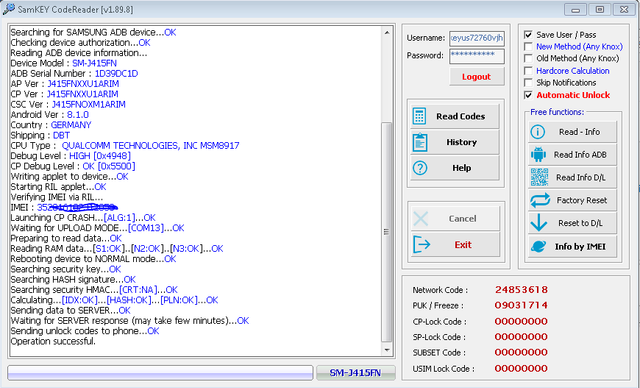Click the QR code icon on Read Info D/L

tap(539, 177)
